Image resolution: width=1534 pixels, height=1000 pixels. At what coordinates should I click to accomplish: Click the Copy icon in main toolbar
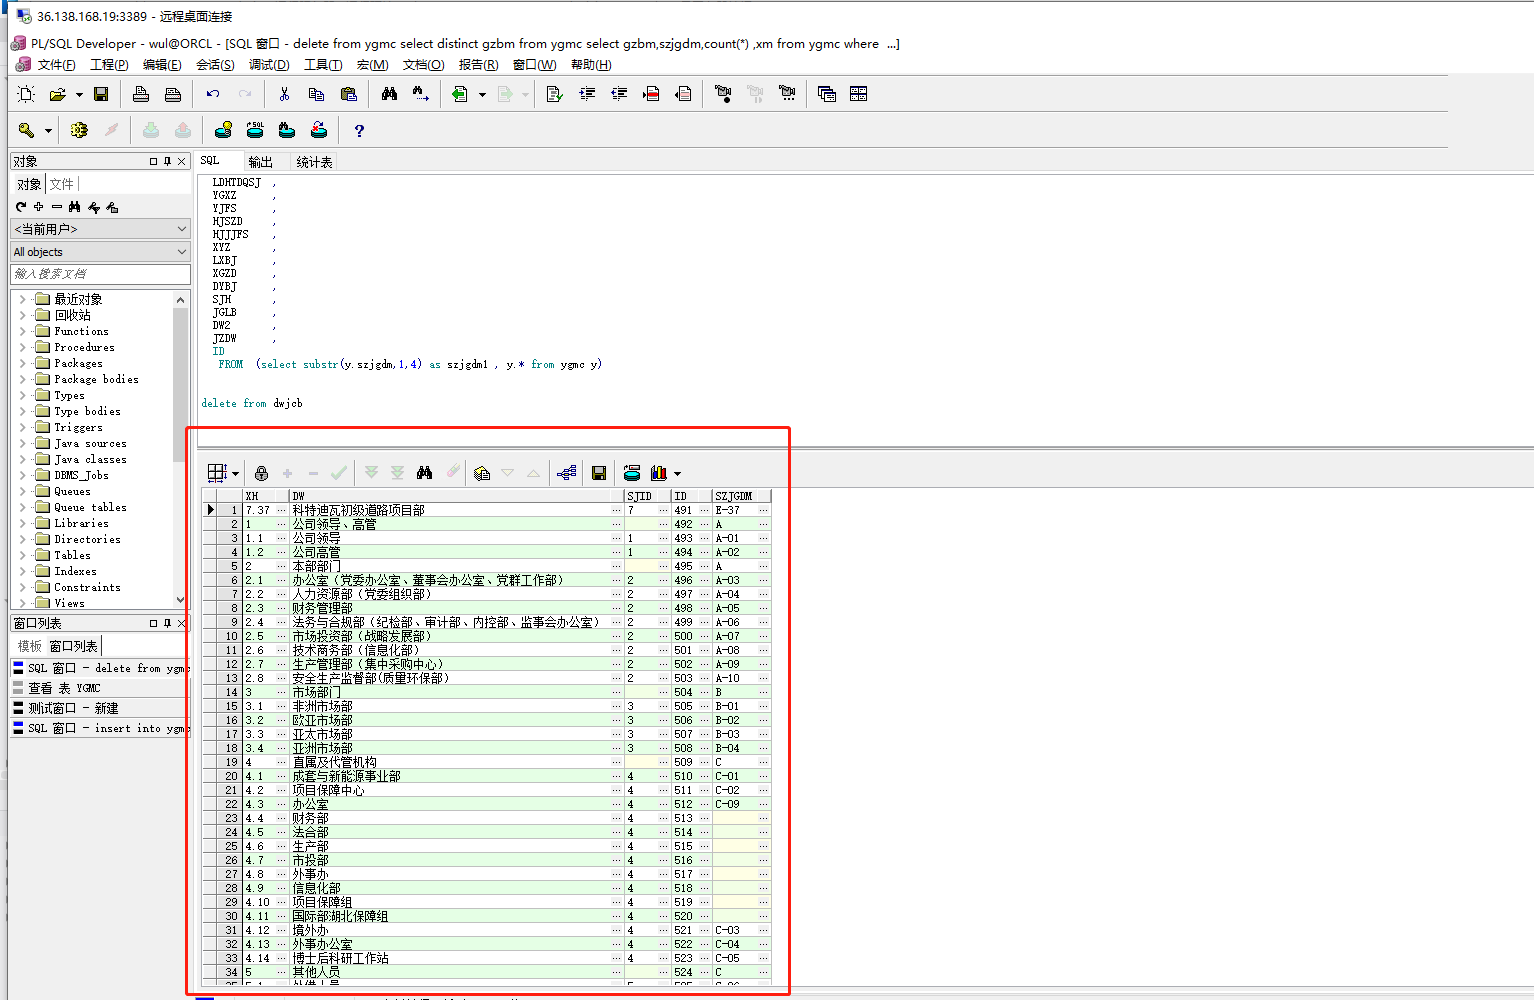click(x=316, y=94)
